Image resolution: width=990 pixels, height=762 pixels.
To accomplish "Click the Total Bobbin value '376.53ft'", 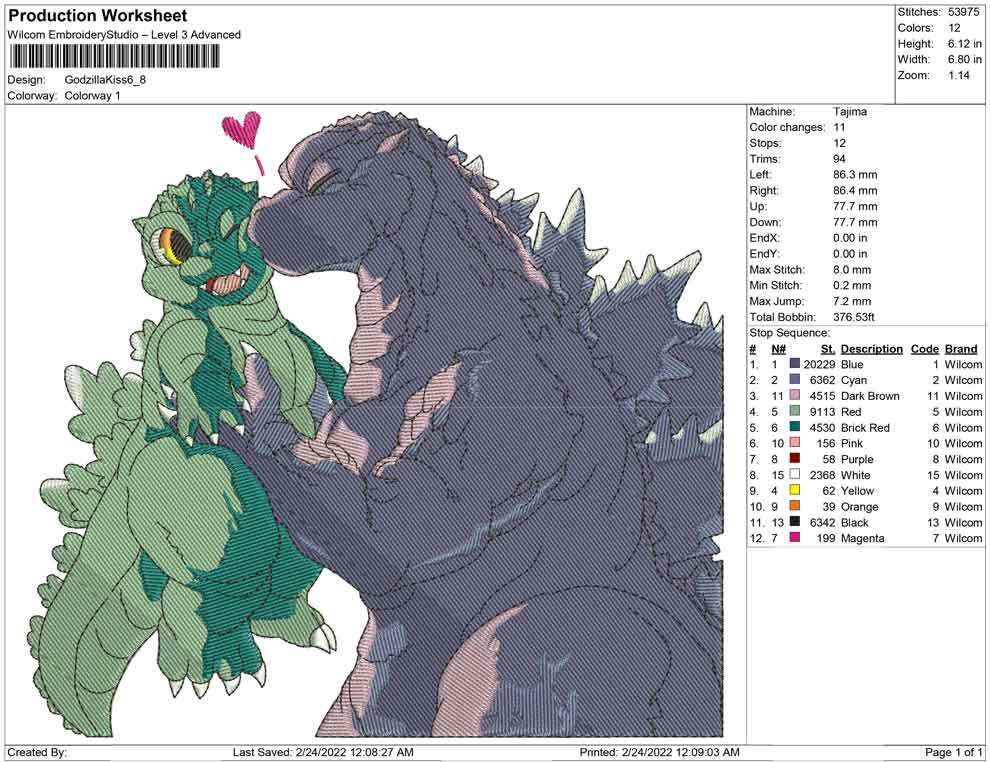I will tap(854, 317).
